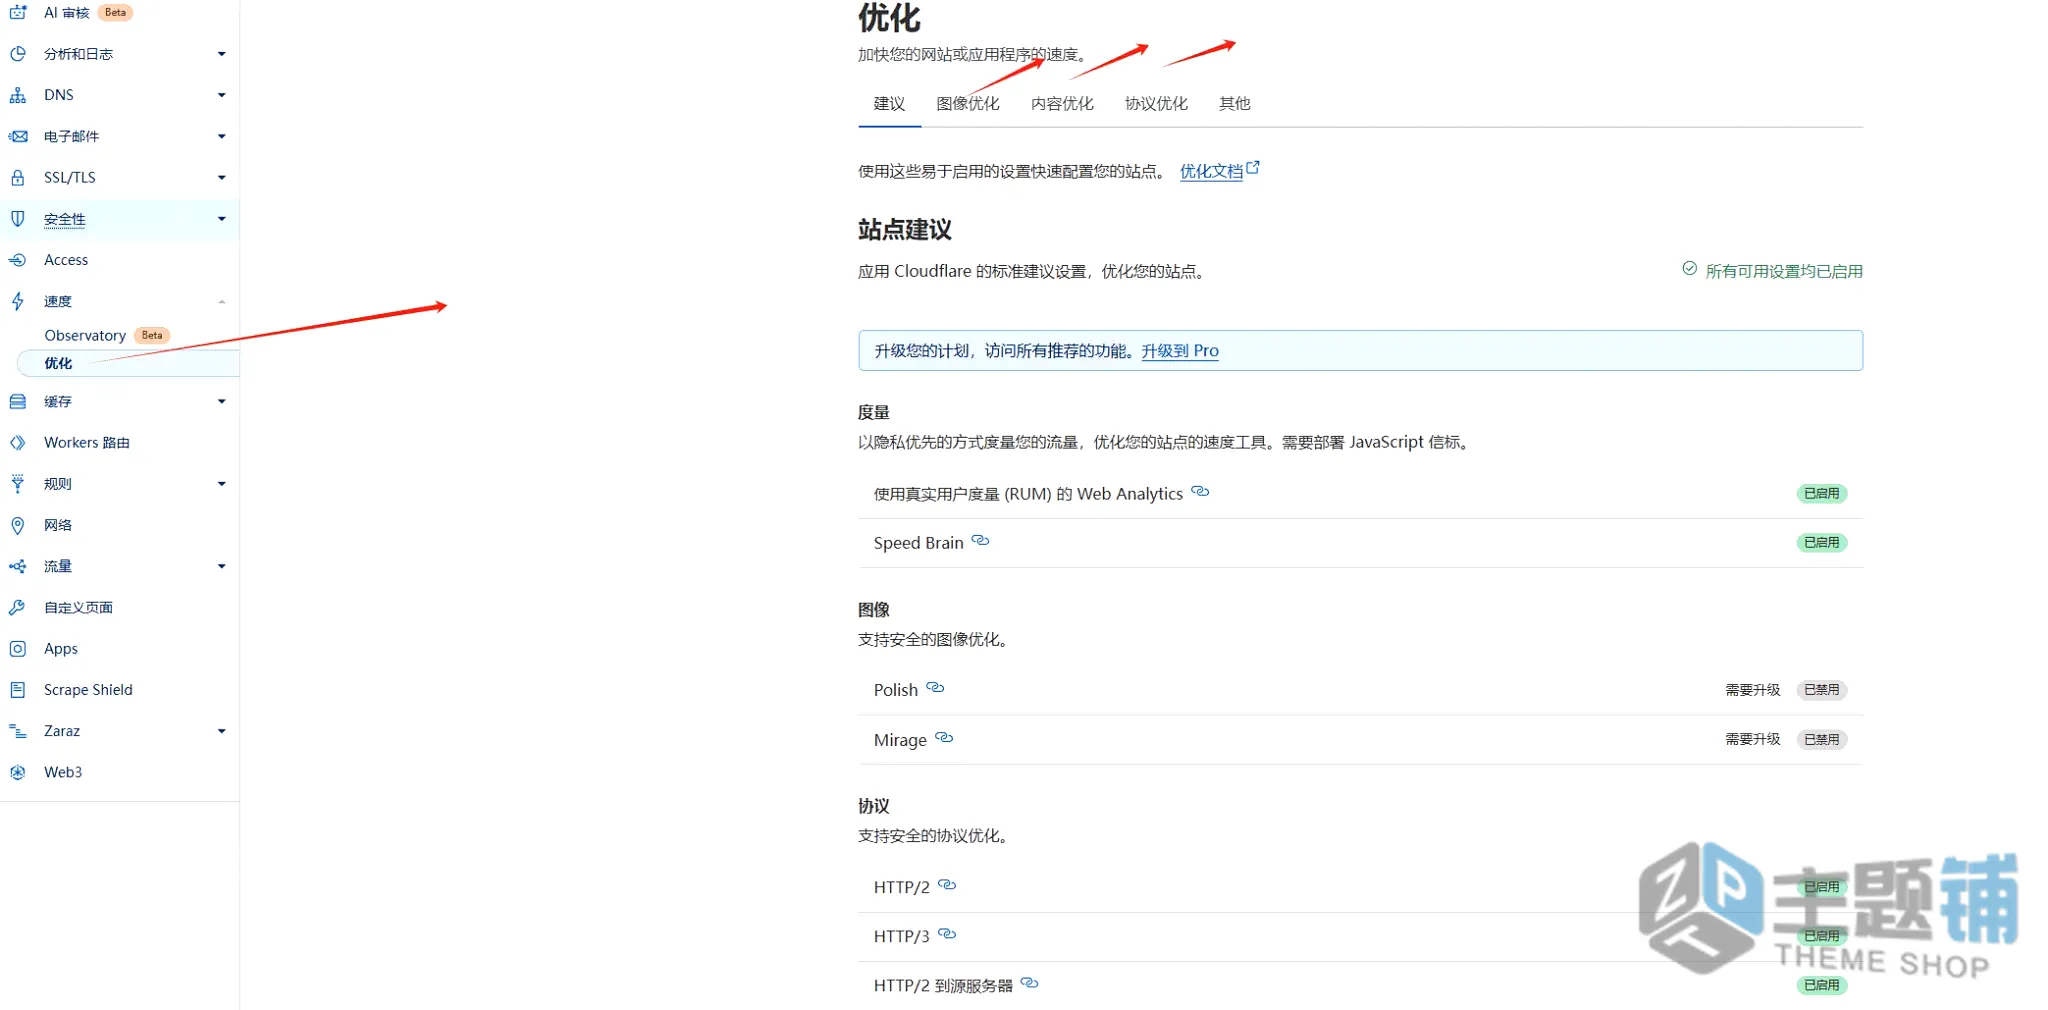Viewport: 2048px width, 1010px height.
Task: Expand the 流量 menu arrow
Action: click(x=222, y=567)
